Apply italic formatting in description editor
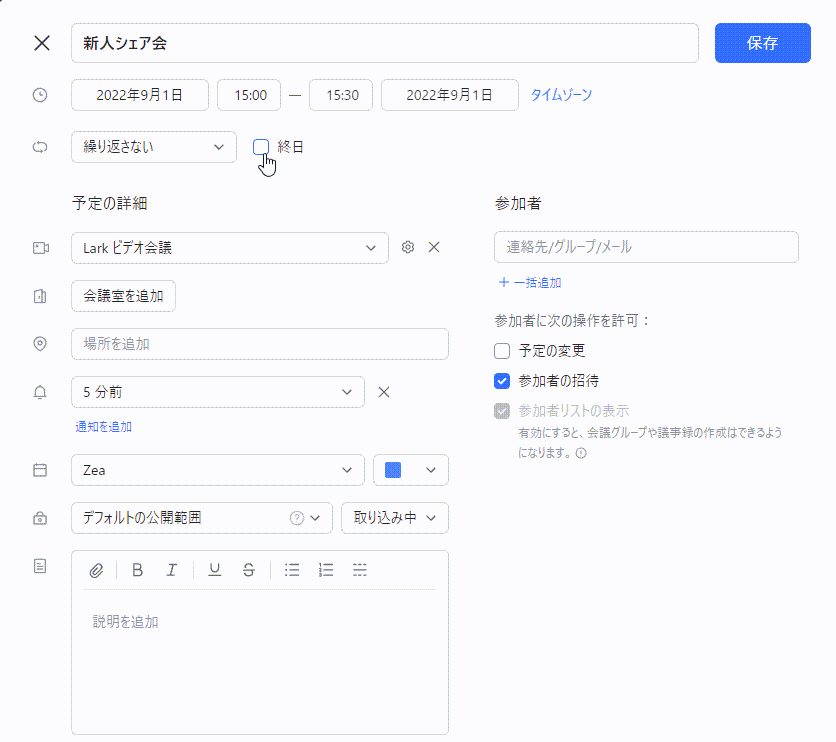Image resolution: width=836 pixels, height=742 pixels. point(172,570)
